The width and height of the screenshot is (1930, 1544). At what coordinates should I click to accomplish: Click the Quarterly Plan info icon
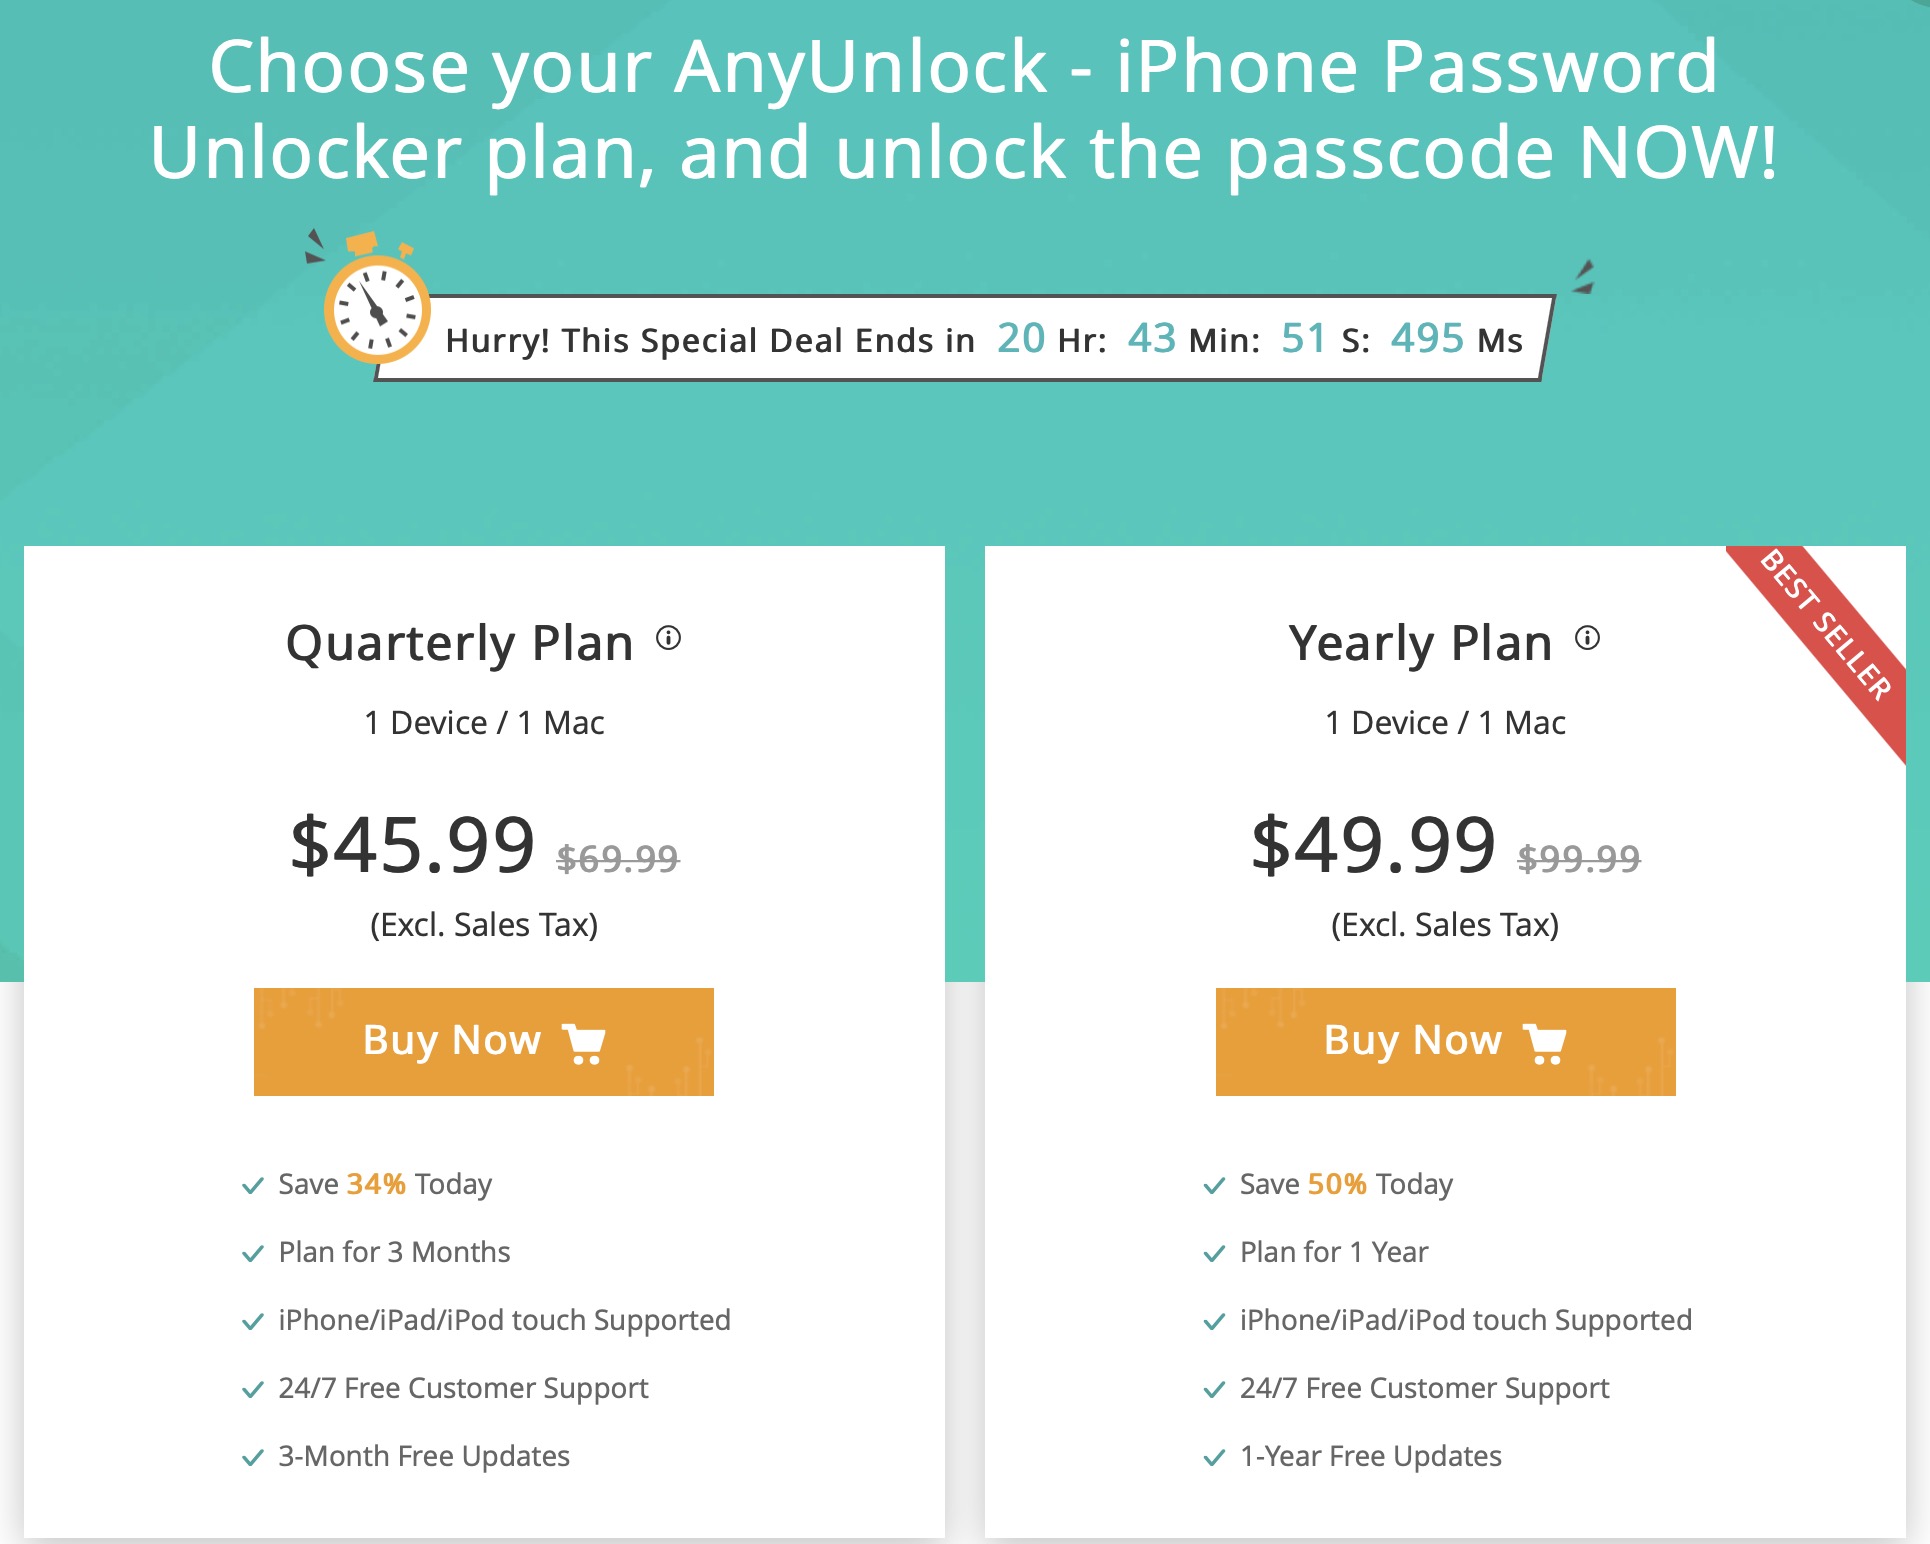(x=668, y=638)
